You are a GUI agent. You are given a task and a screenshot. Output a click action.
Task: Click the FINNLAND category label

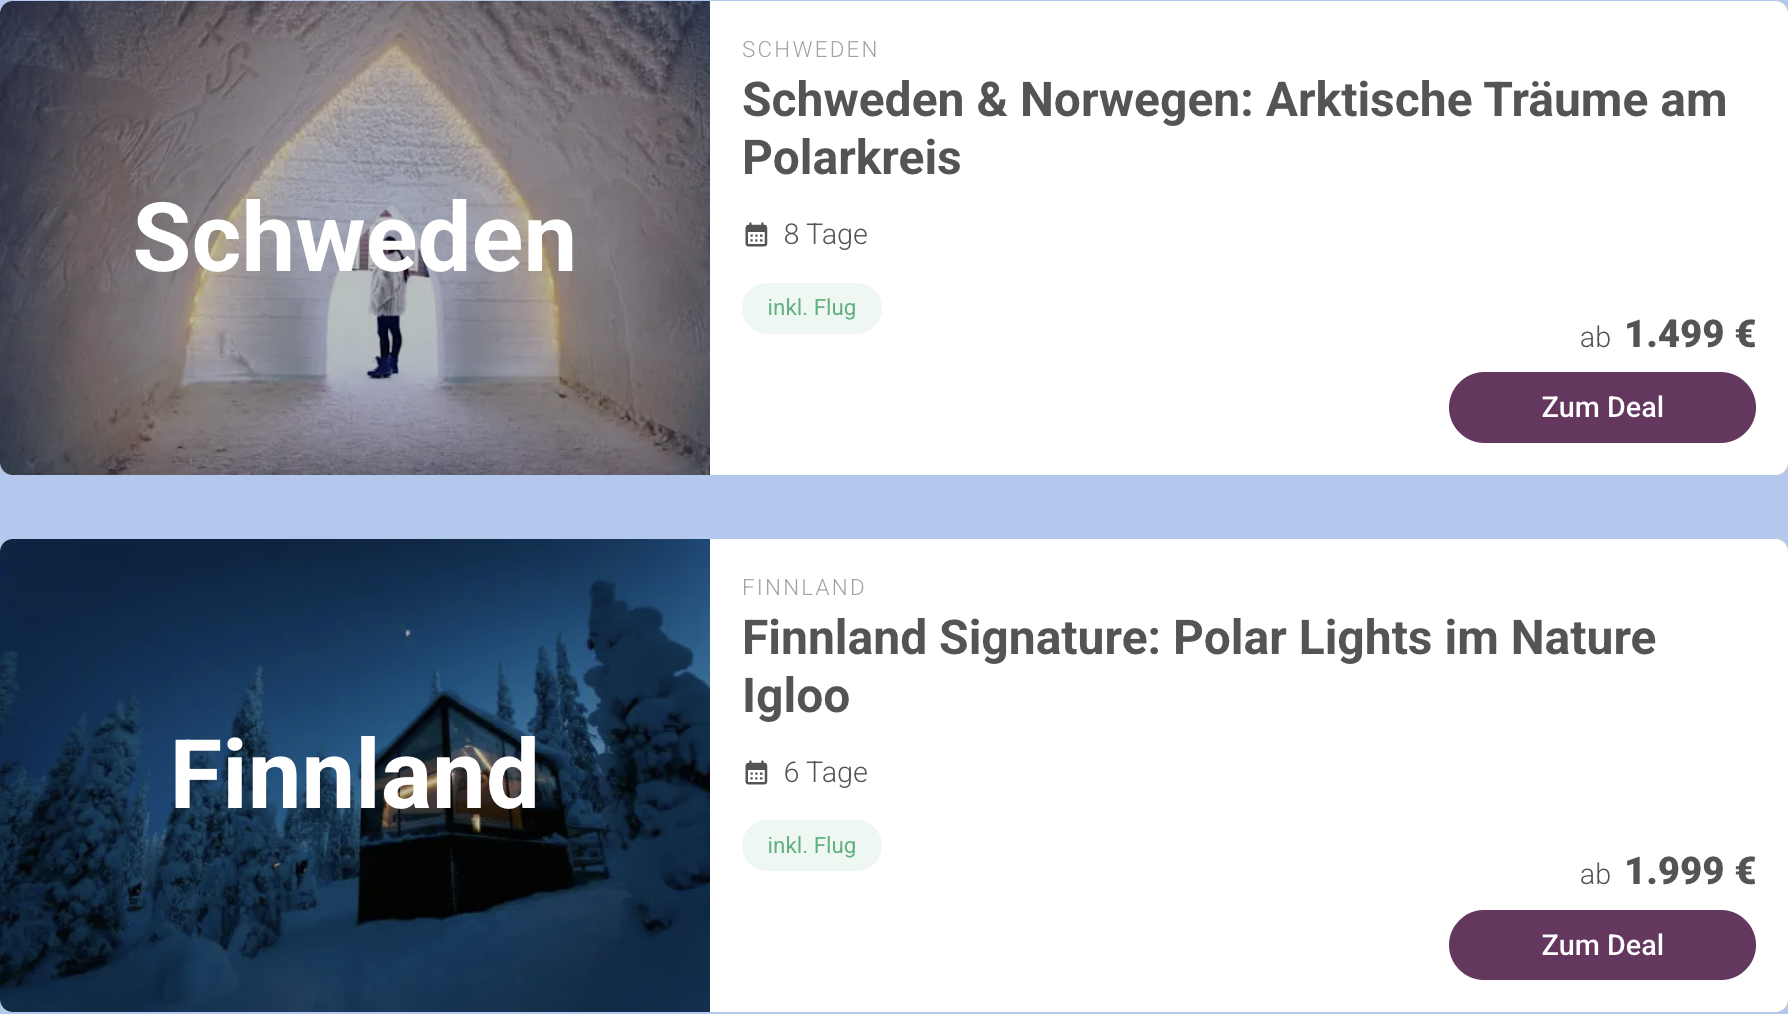coord(803,588)
